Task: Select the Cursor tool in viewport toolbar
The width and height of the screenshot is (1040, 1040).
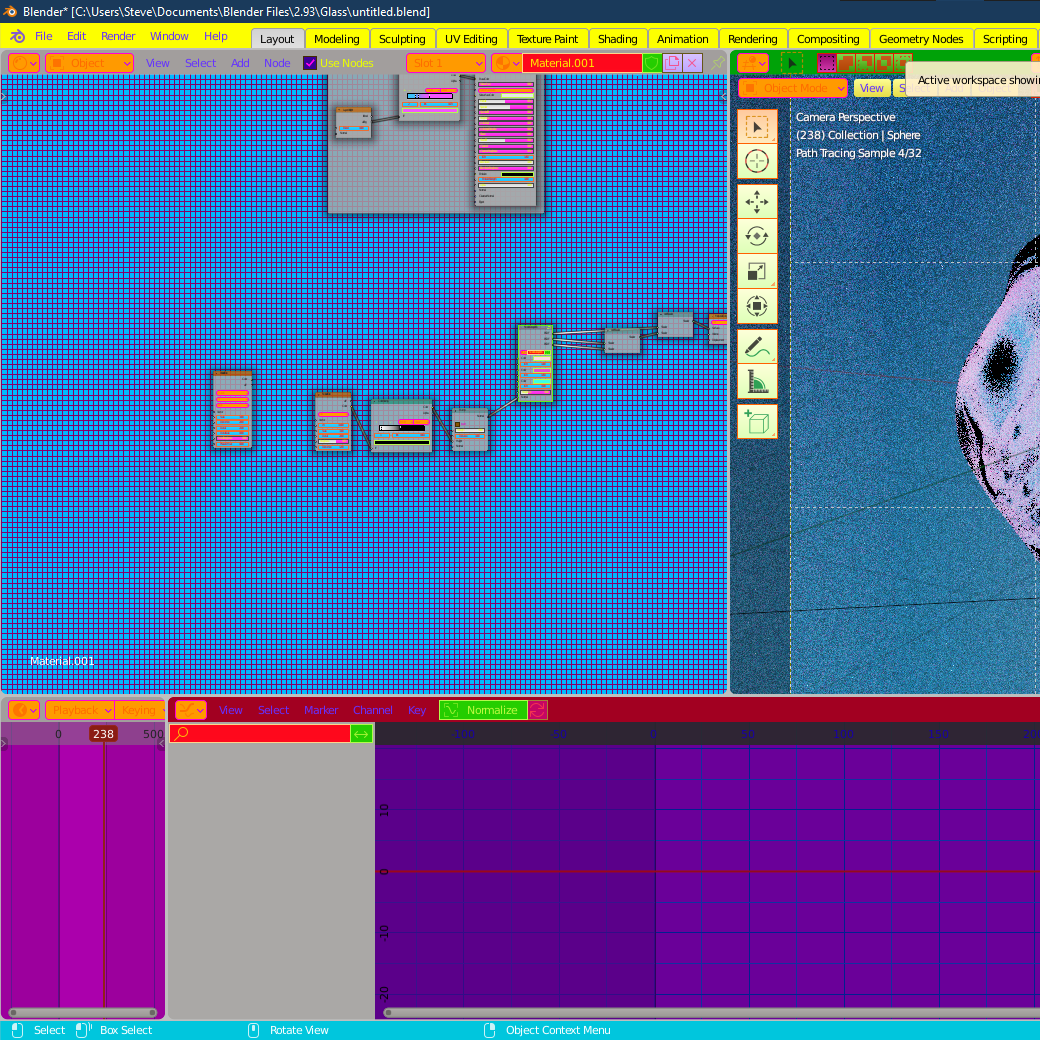Action: 757,161
